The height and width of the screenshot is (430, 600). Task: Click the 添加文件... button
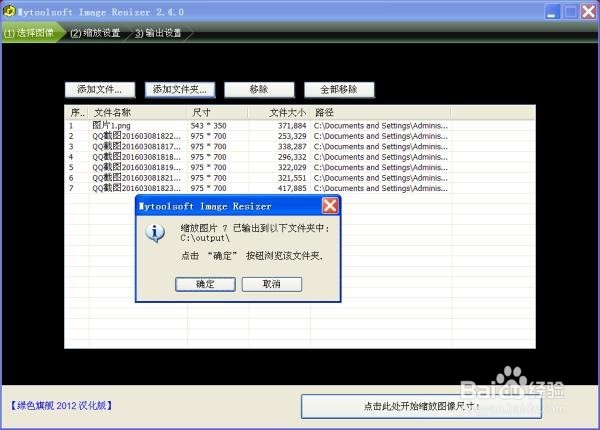point(100,90)
